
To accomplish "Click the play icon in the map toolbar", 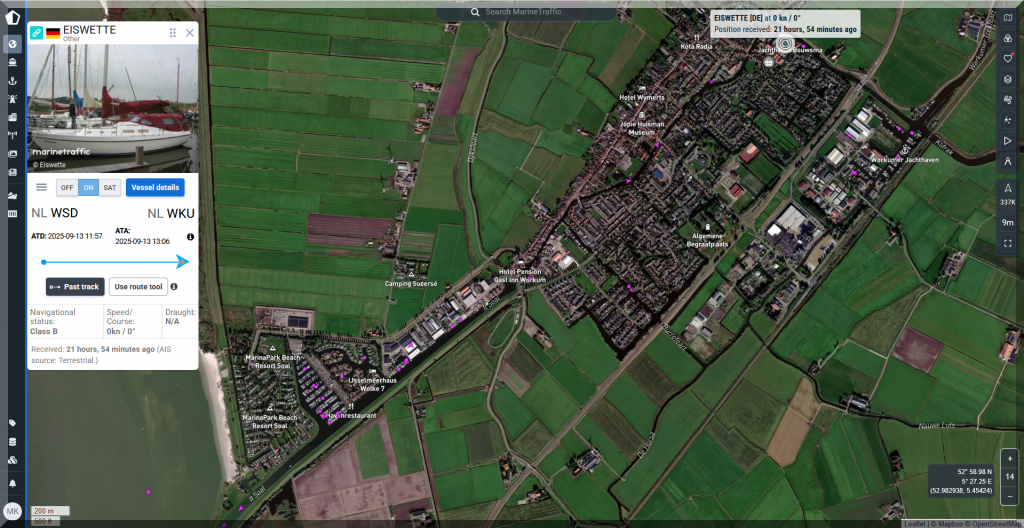I will pos(1007,140).
